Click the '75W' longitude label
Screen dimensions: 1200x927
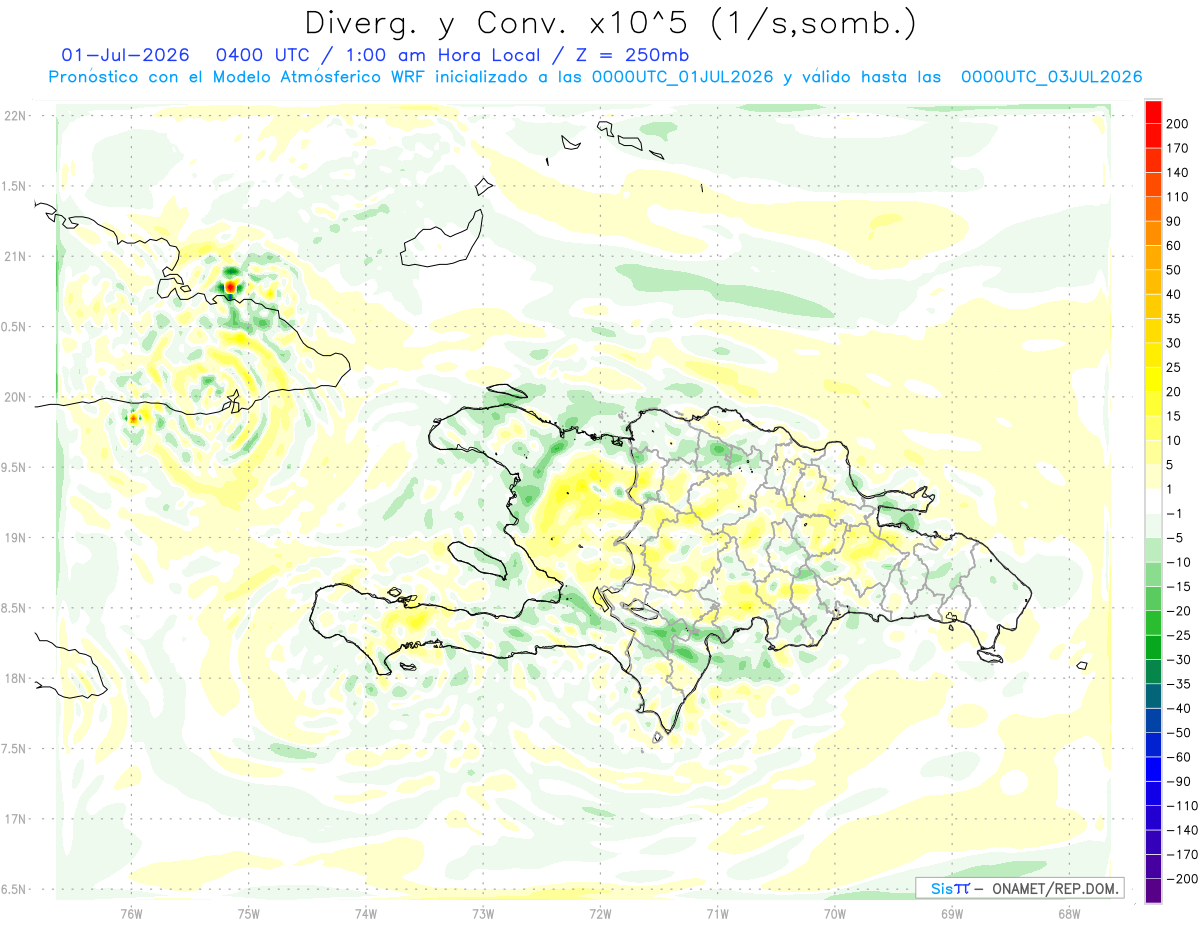click(x=249, y=913)
